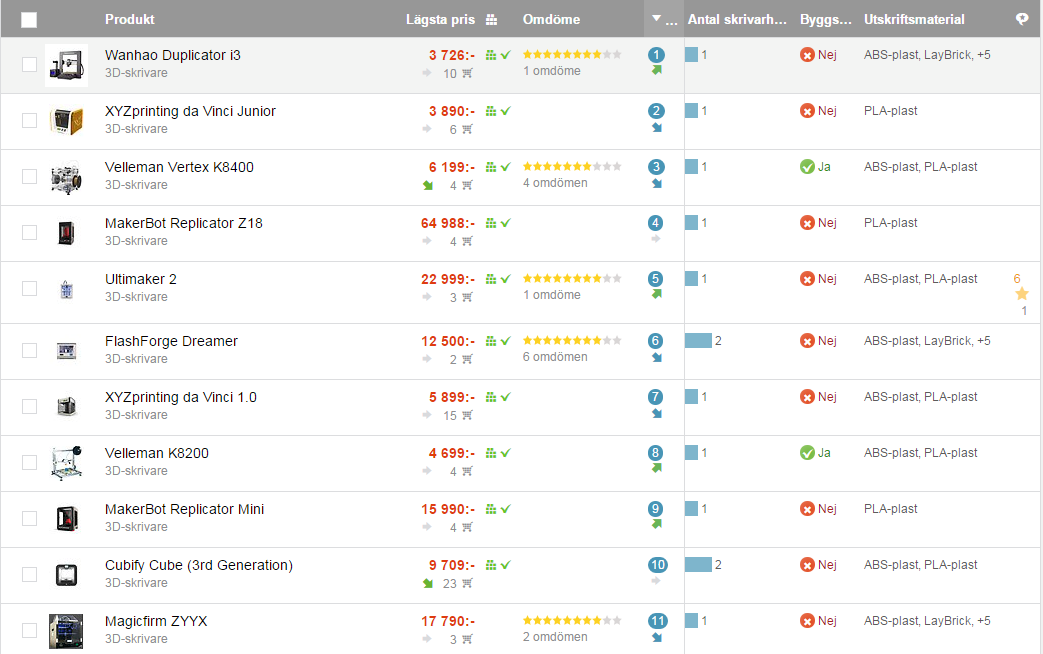Check the MakerBot Replicator Z18 checkbox
The width and height of the screenshot is (1043, 654).
tap(29, 232)
